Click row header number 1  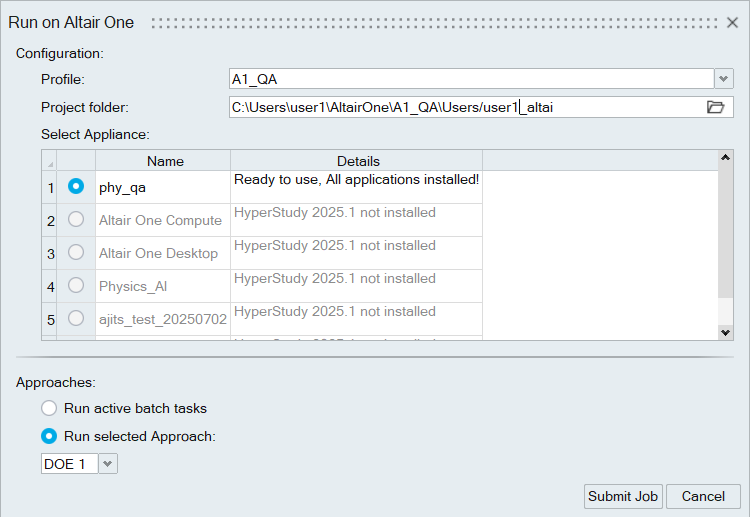(49, 187)
